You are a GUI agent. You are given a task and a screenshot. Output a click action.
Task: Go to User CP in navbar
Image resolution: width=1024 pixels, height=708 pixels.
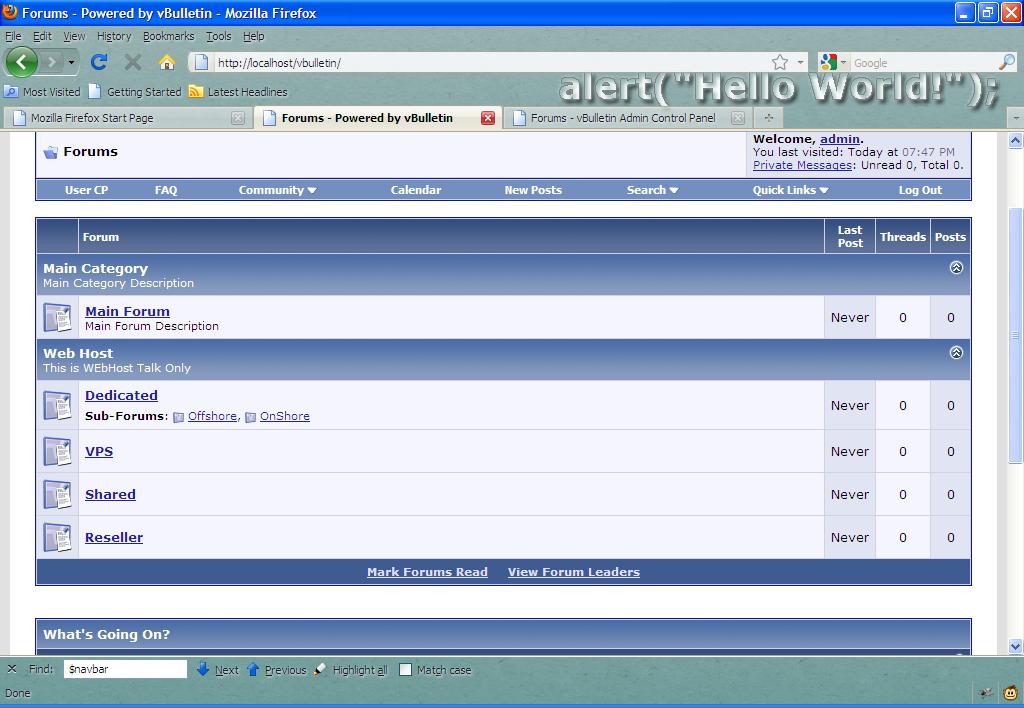(x=86, y=190)
